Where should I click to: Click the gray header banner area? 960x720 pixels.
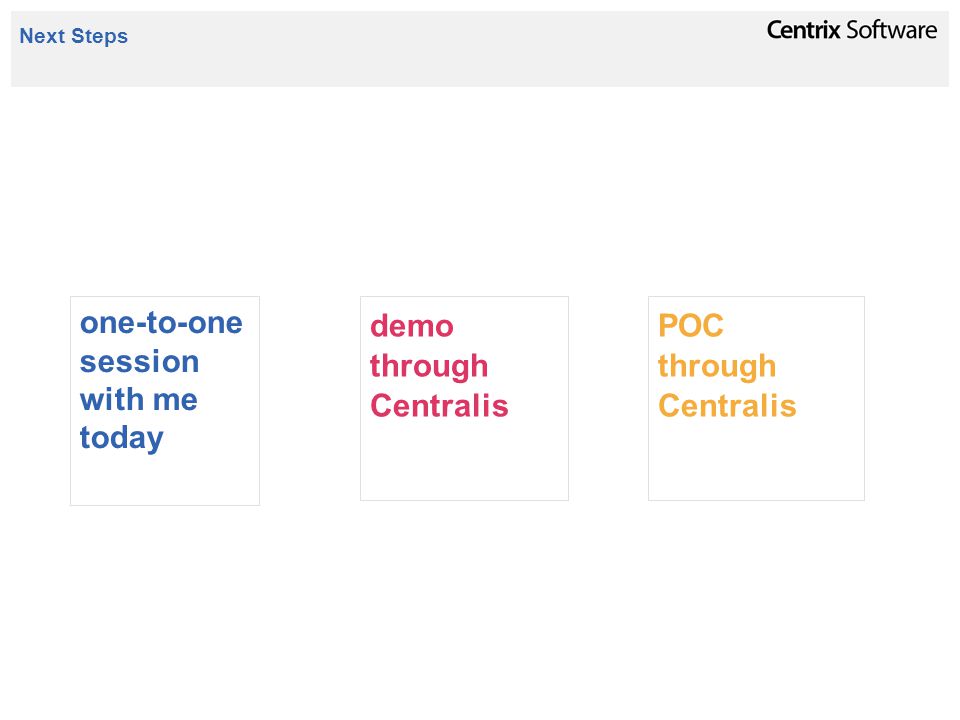480,49
